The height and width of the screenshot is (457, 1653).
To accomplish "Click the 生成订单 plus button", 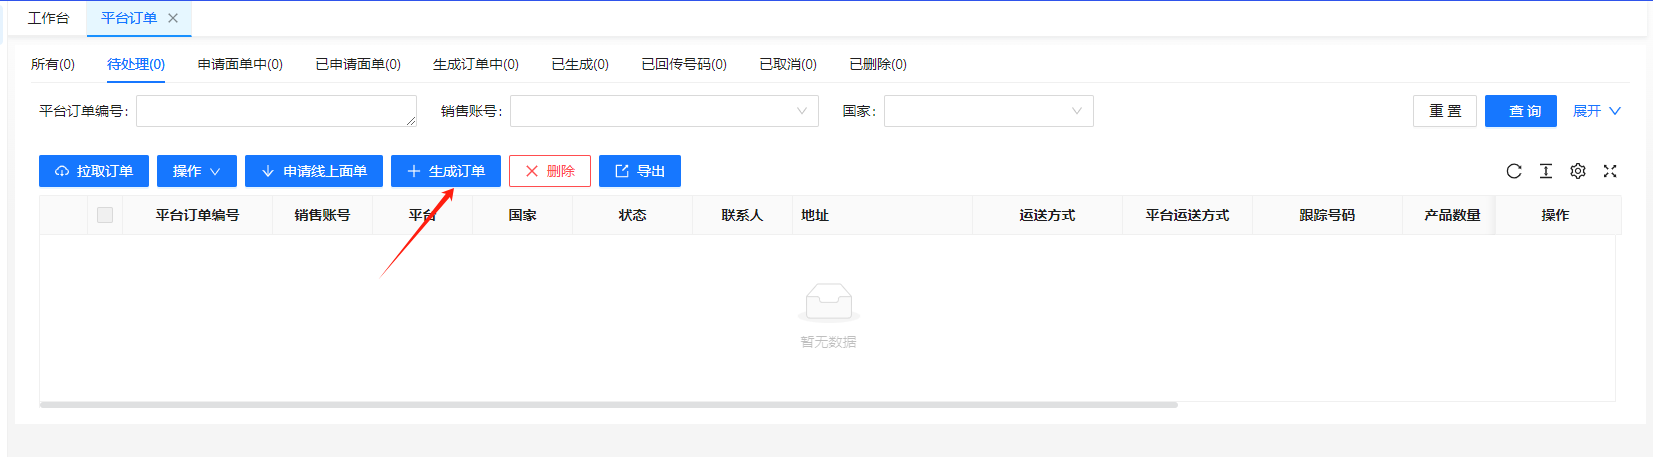I will (446, 171).
